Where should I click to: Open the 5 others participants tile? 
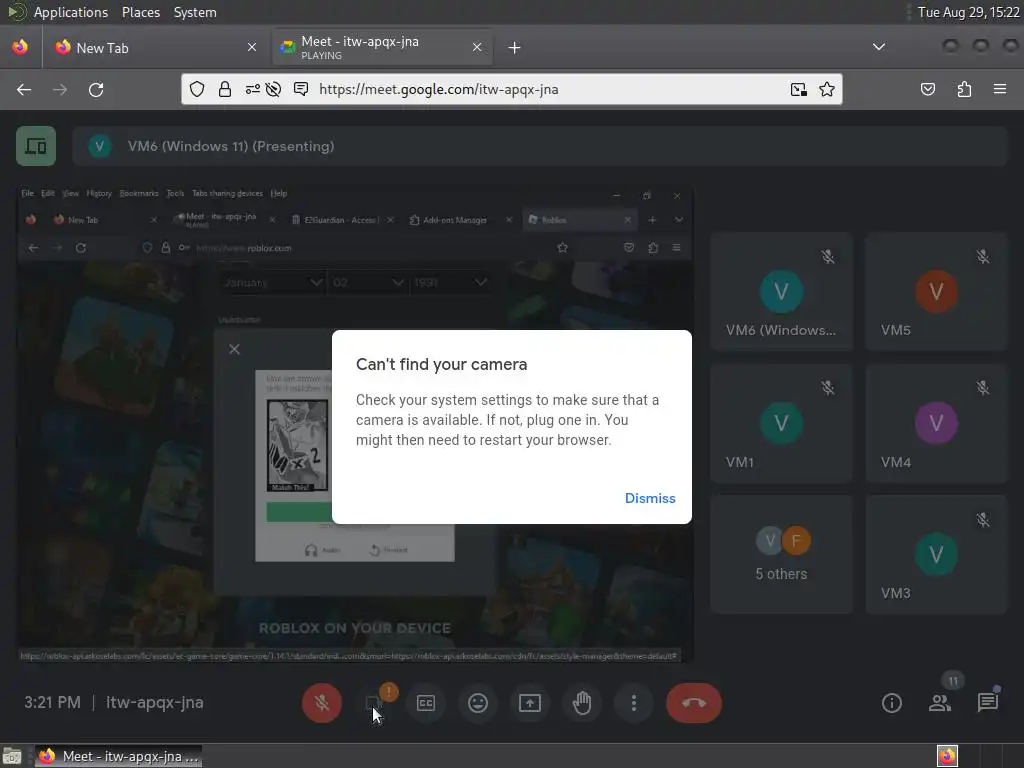[781, 554]
